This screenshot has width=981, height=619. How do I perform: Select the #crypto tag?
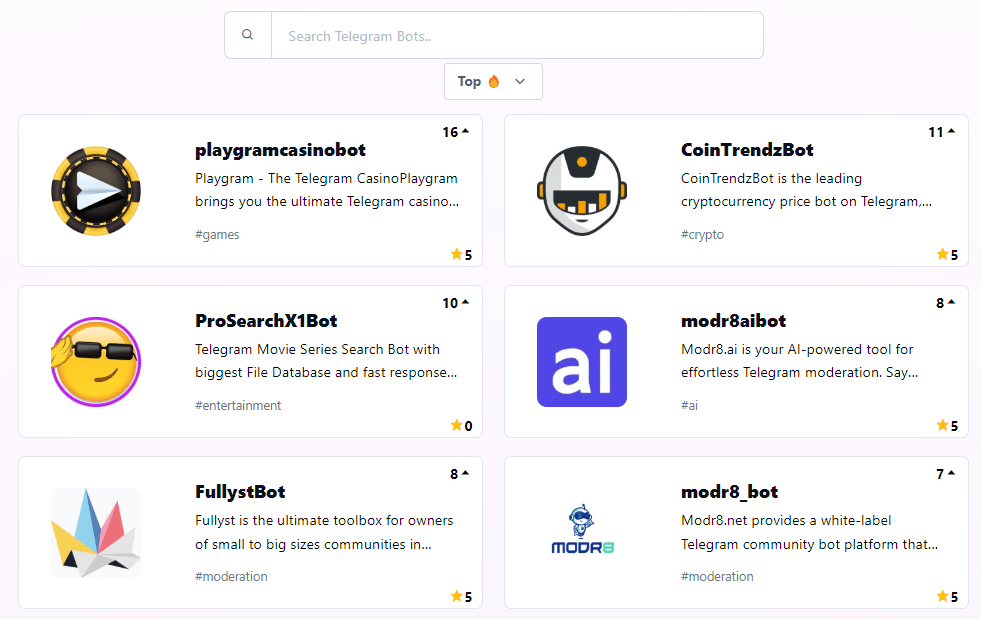pos(702,235)
